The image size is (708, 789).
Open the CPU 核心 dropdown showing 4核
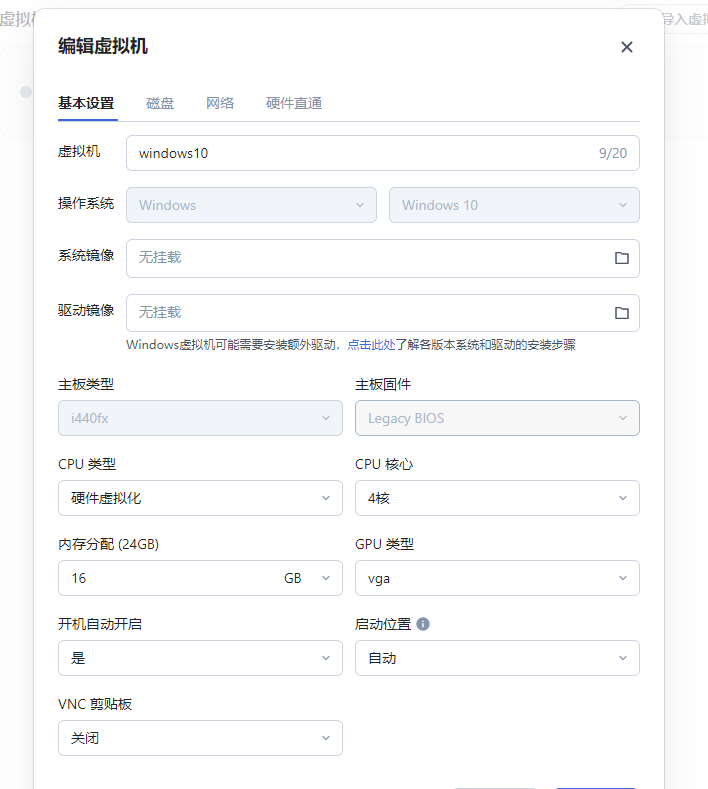click(497, 498)
